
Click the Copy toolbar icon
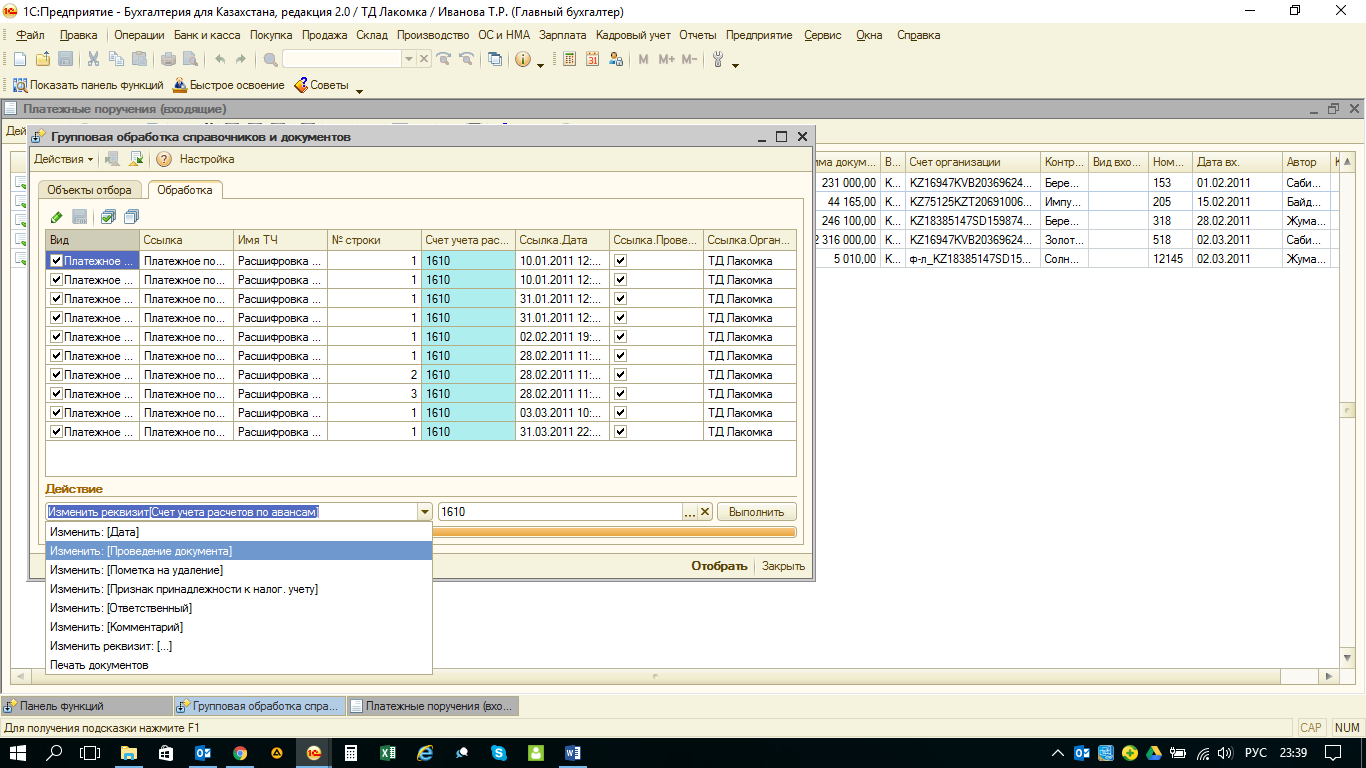pyautogui.click(x=116, y=60)
